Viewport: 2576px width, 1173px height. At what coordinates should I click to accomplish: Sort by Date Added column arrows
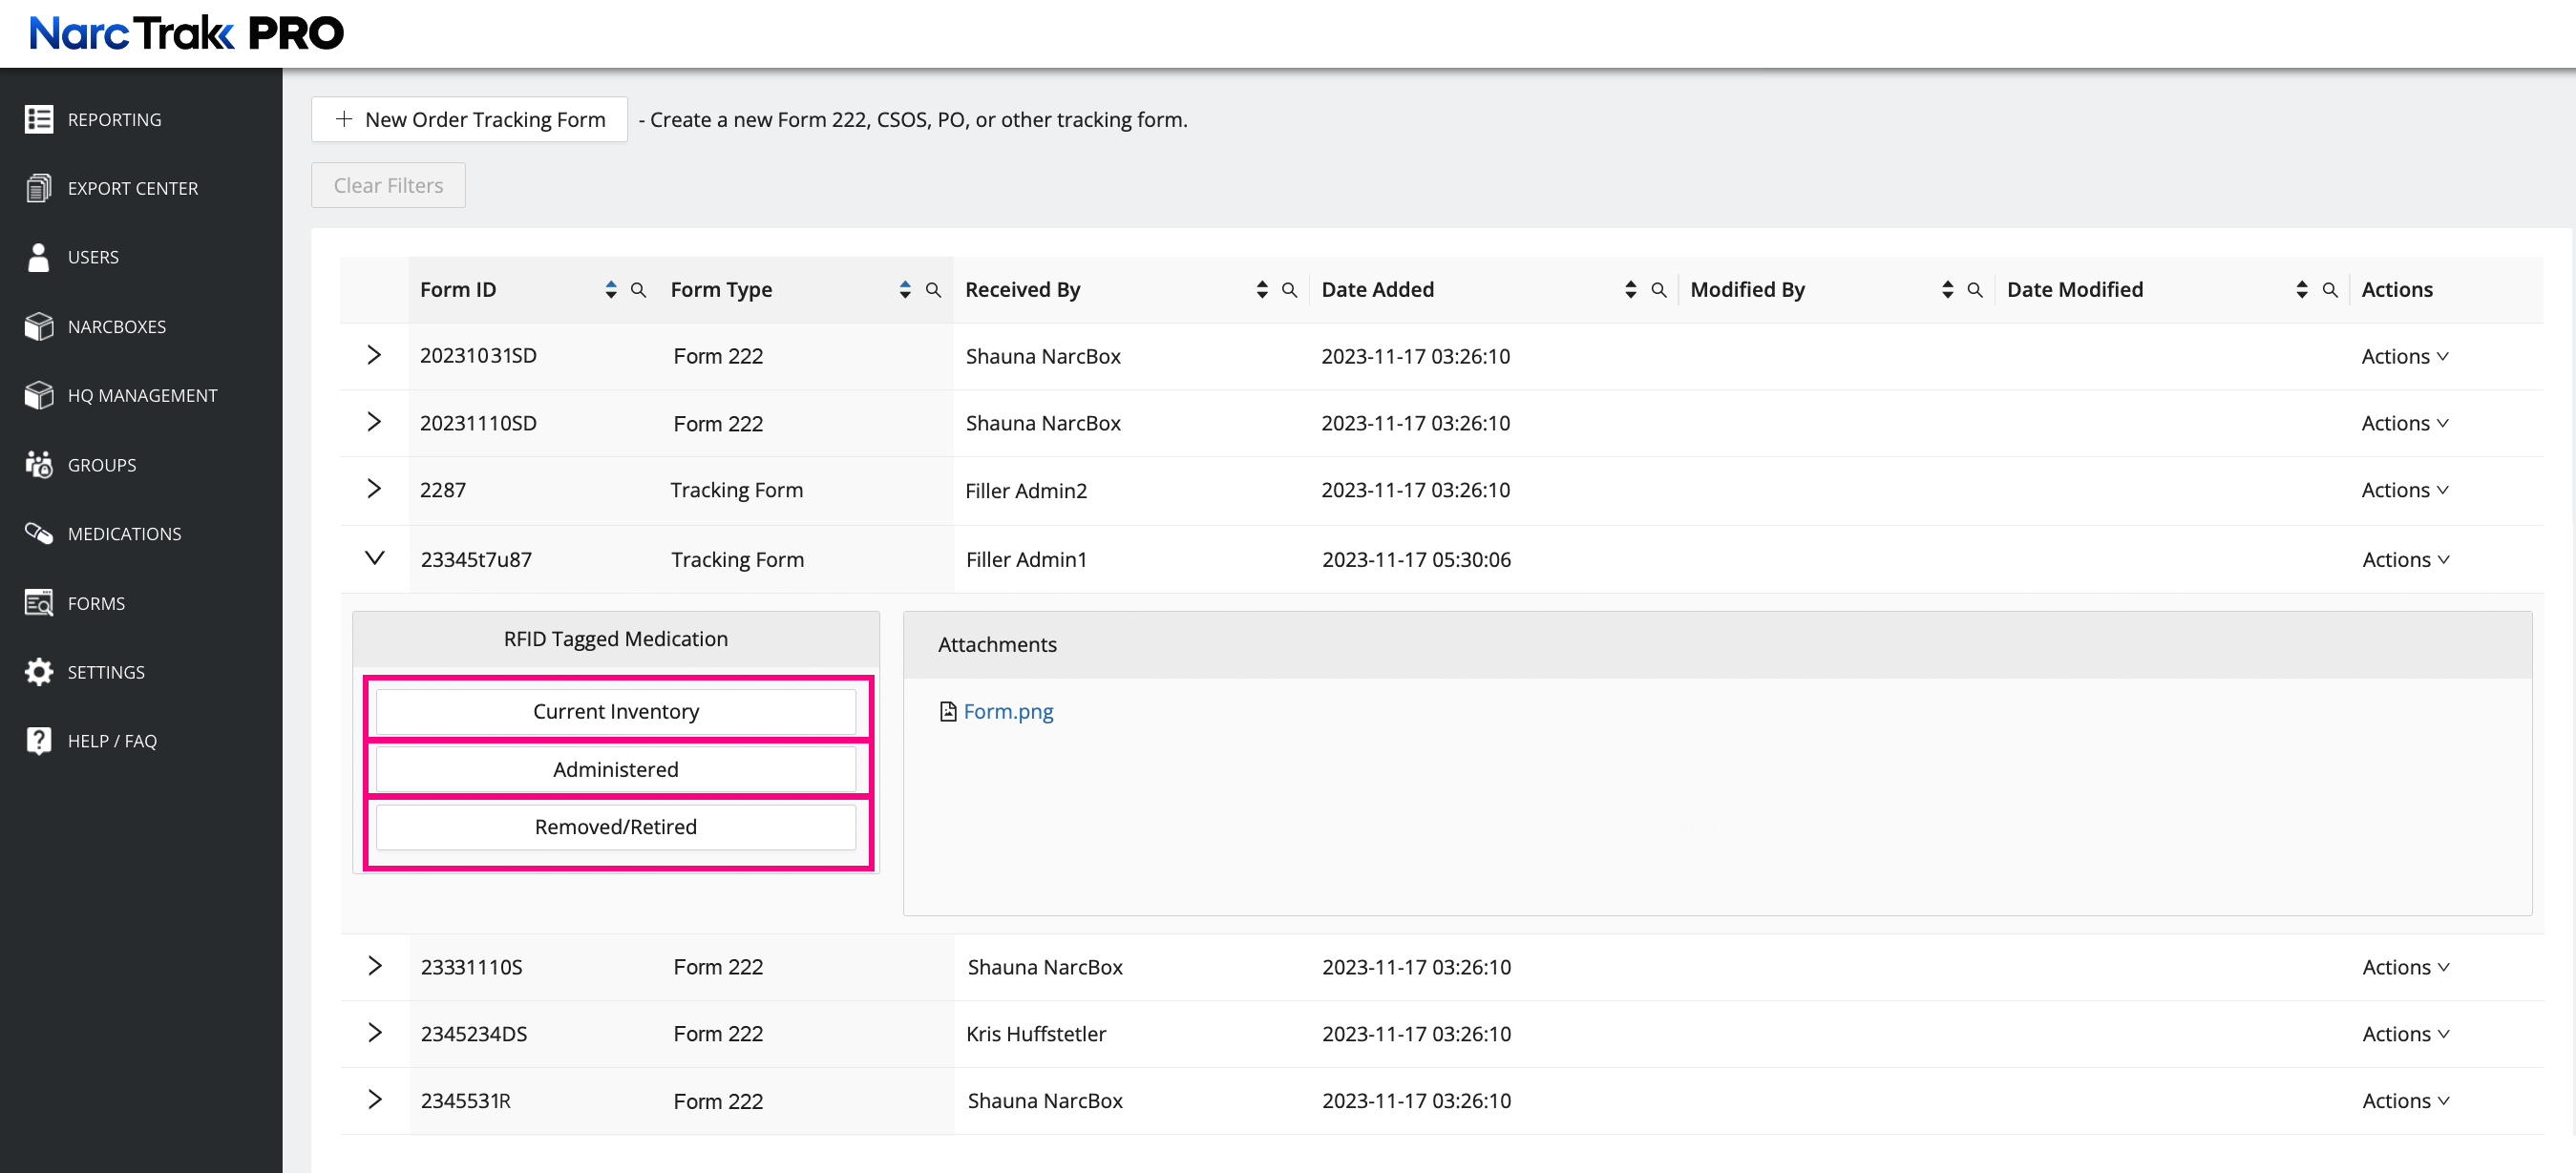coord(1630,290)
